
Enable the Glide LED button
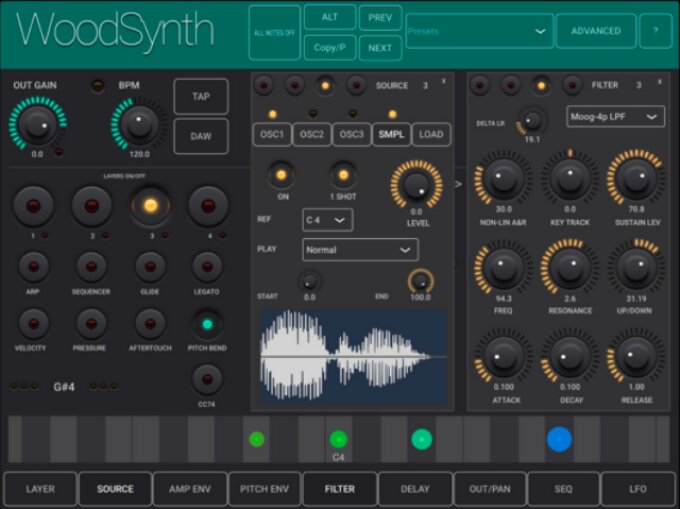click(x=150, y=266)
